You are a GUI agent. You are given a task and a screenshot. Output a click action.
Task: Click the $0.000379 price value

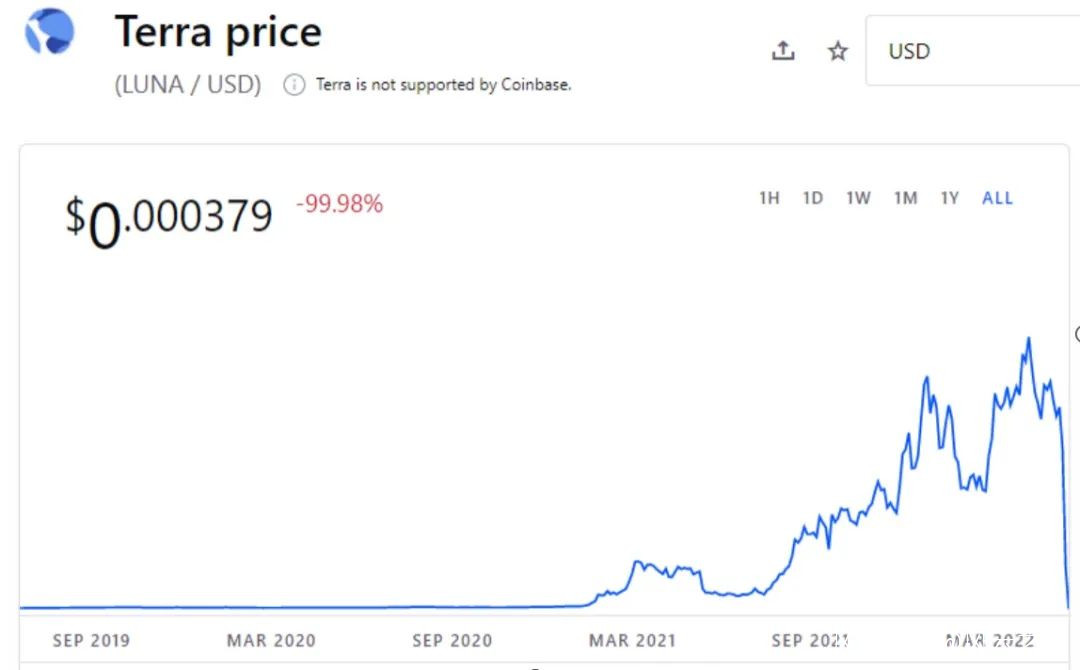pos(169,217)
